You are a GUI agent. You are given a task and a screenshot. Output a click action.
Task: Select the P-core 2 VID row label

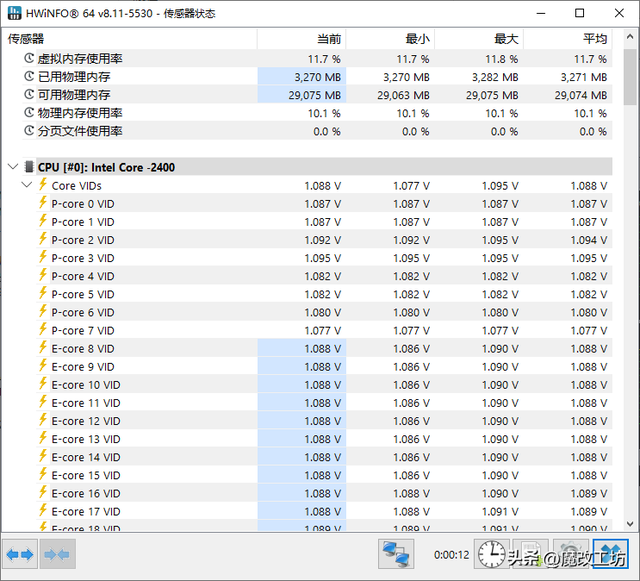pyautogui.click(x=83, y=240)
